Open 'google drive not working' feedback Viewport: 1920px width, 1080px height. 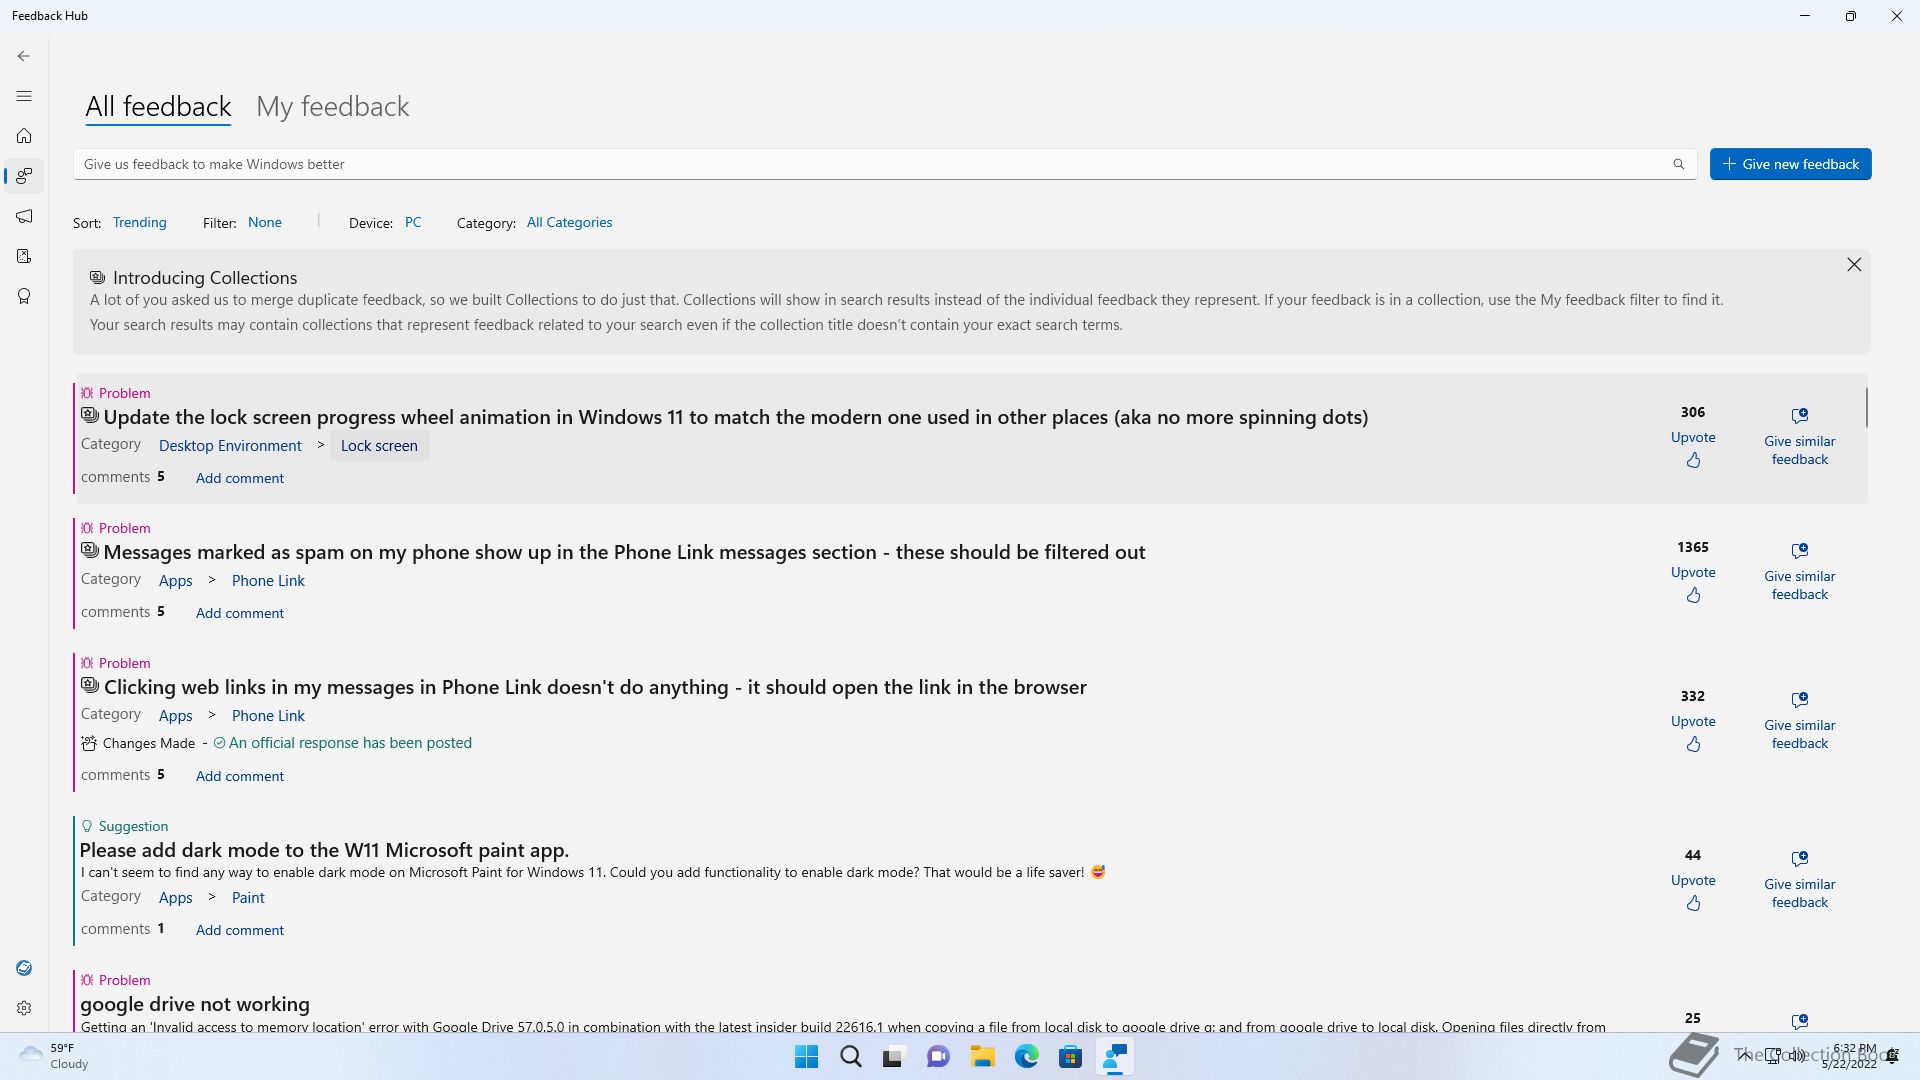pyautogui.click(x=195, y=1004)
